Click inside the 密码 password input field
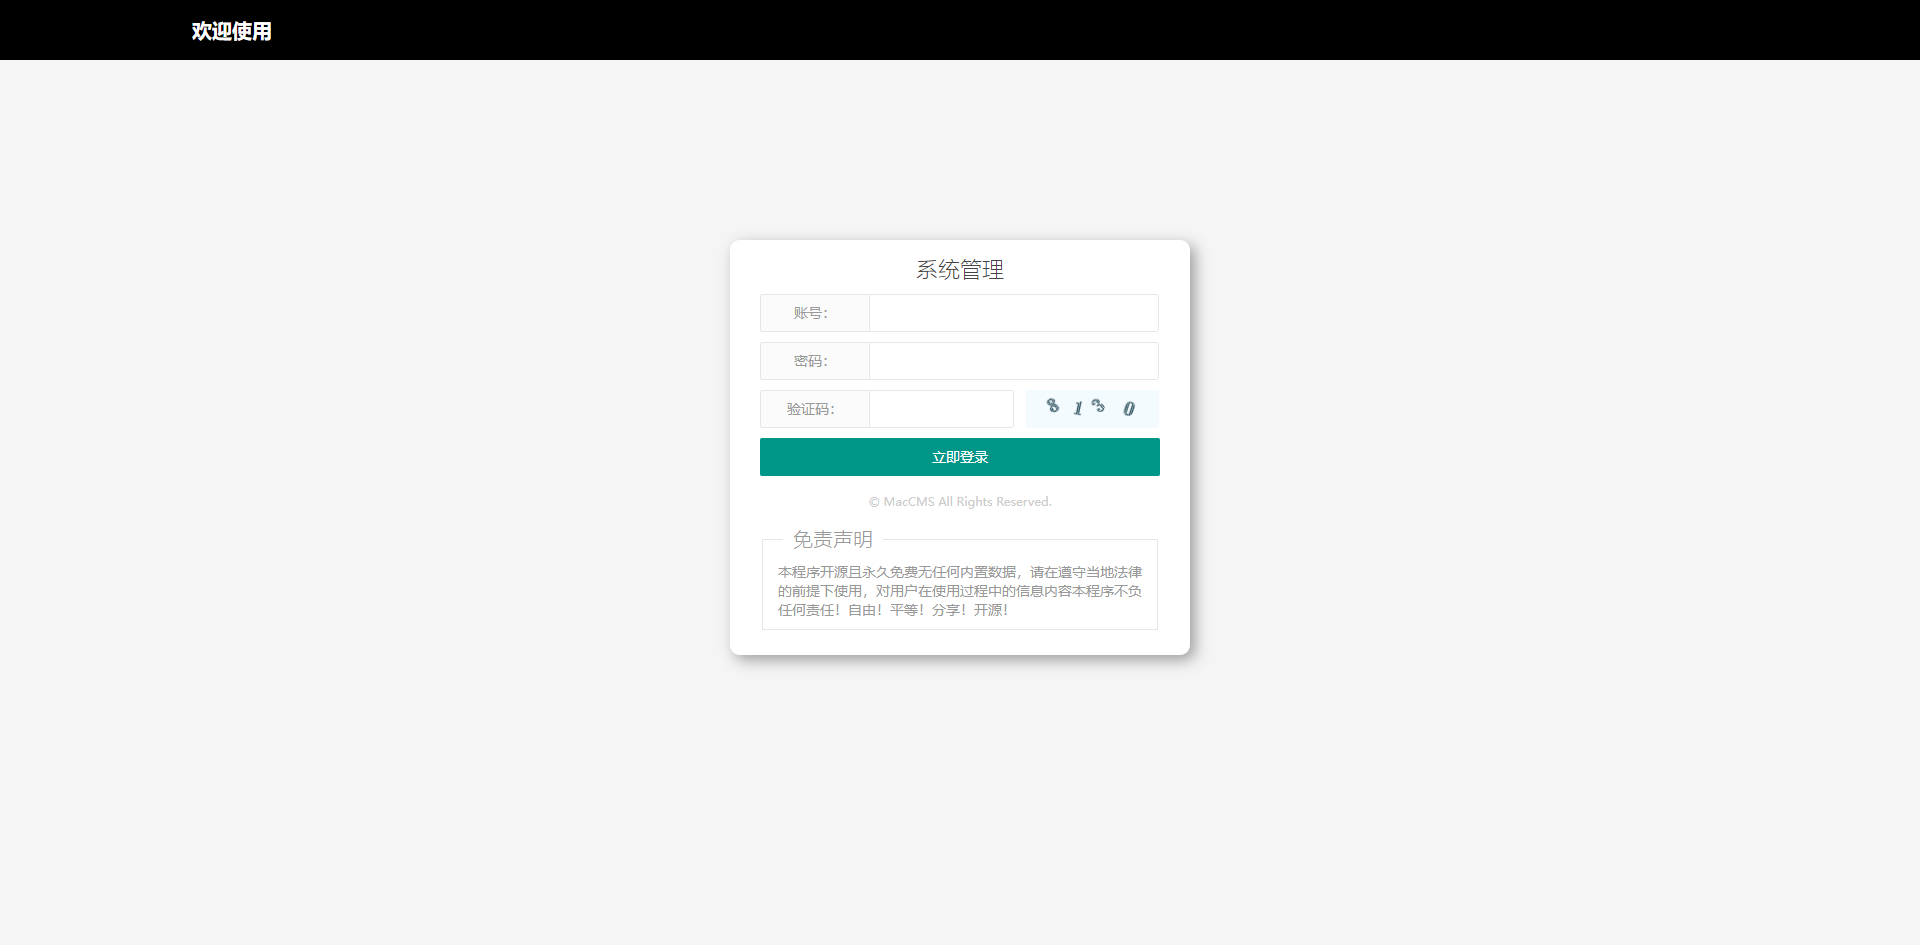This screenshot has height=945, width=1920. point(1012,360)
